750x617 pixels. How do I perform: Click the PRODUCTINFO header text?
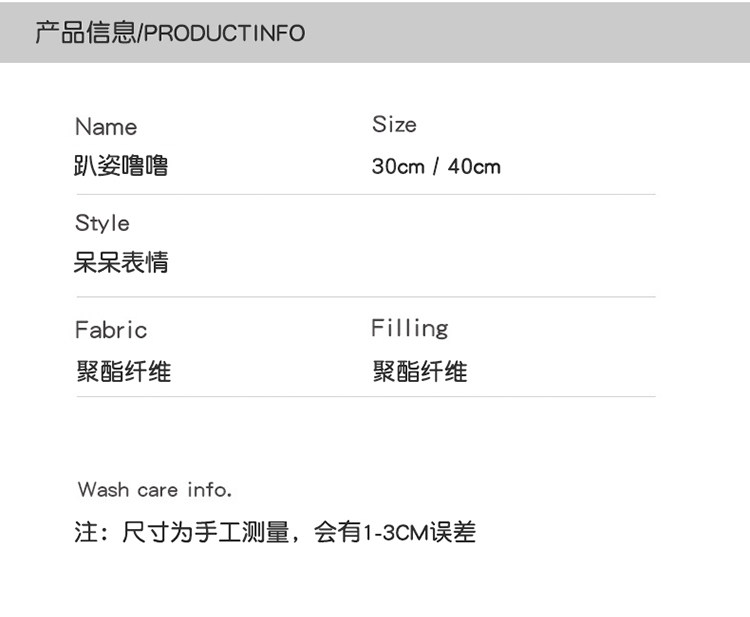click(225, 33)
